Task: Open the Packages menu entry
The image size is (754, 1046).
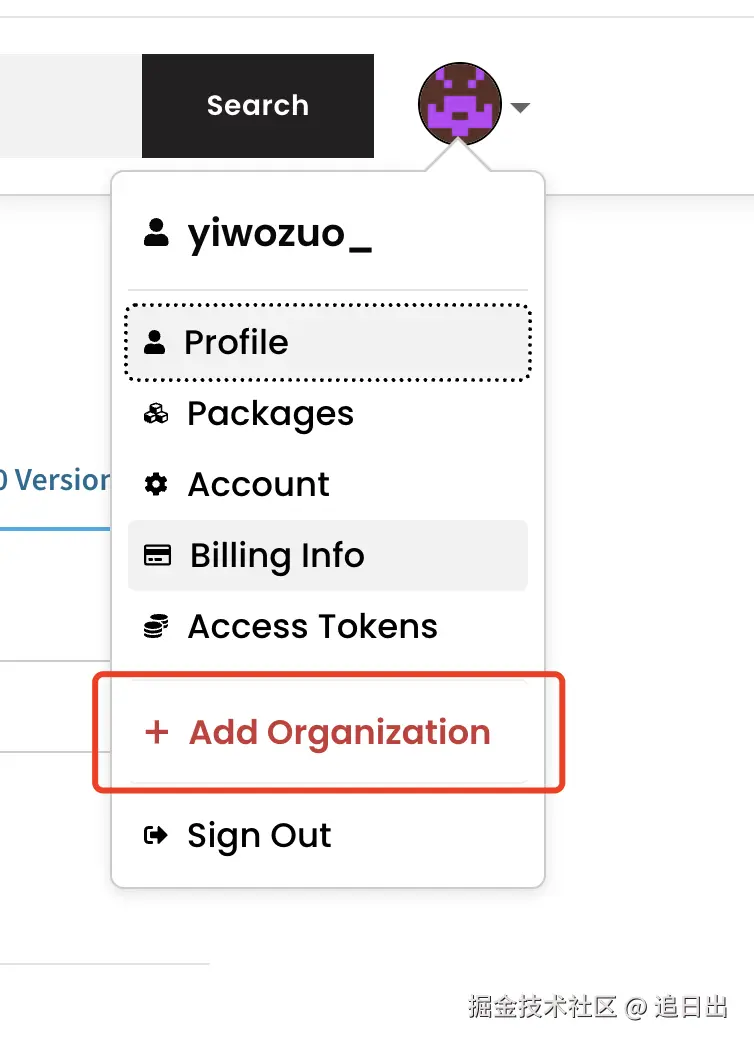Action: (270, 414)
